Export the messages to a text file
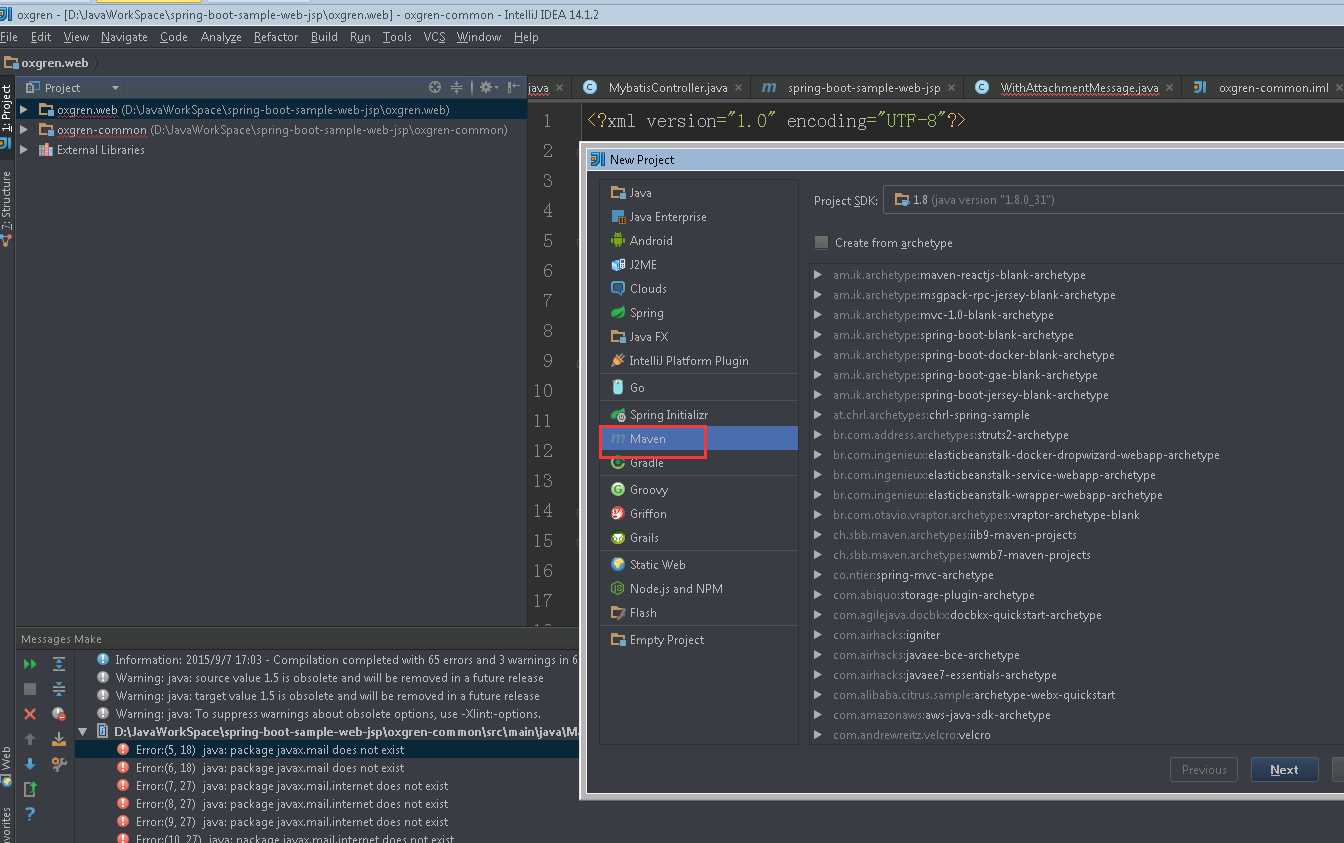The image size is (1344, 843). pyautogui.click(x=30, y=789)
